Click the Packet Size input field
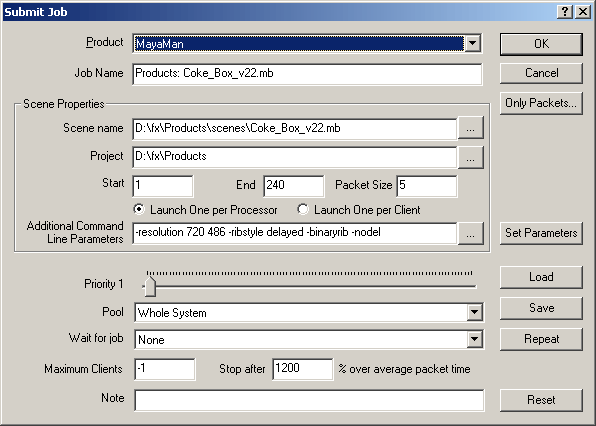This screenshot has width=596, height=426. (426, 186)
